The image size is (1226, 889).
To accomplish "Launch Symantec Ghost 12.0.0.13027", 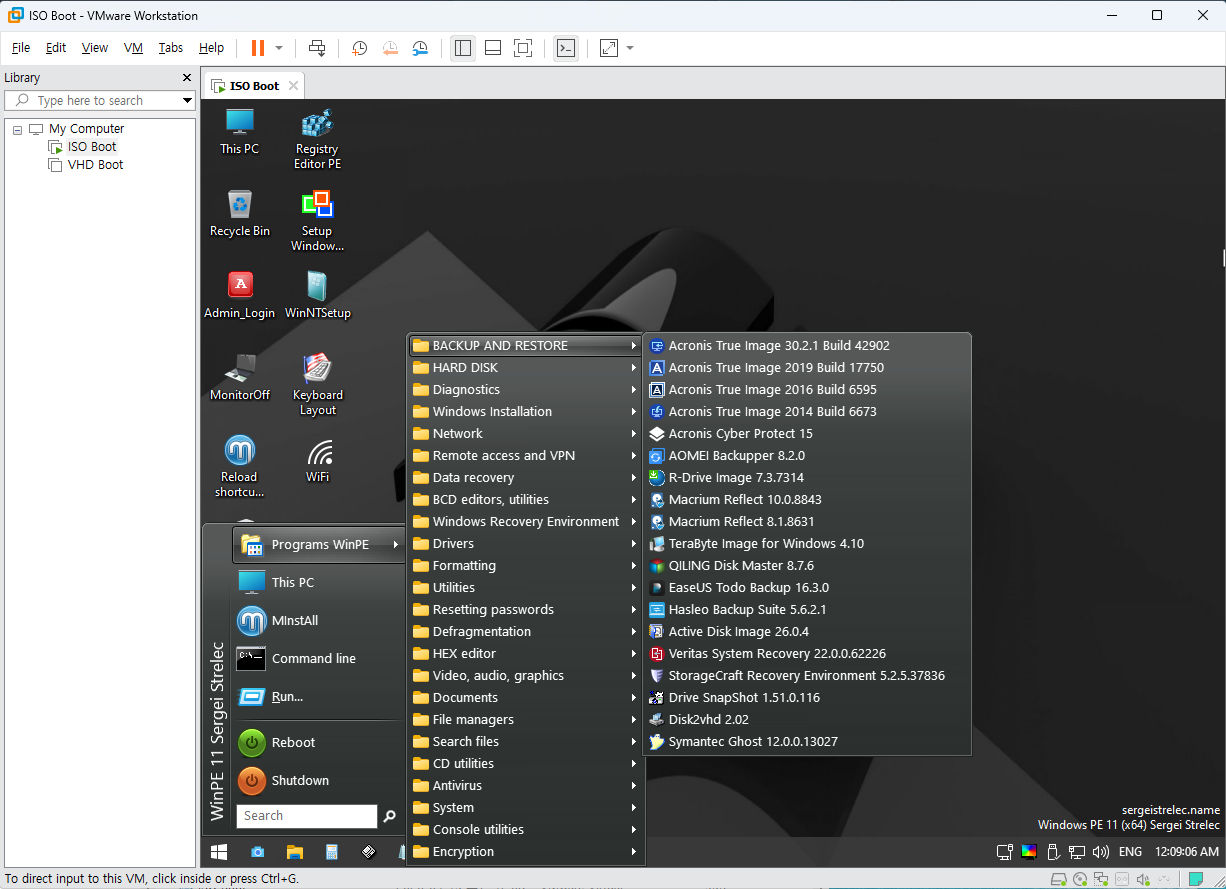I will point(806,742).
